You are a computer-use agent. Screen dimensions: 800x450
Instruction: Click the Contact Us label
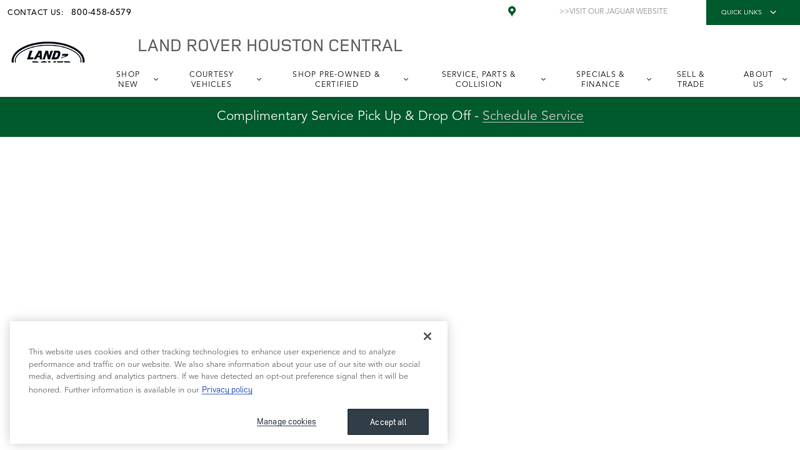[x=35, y=12]
